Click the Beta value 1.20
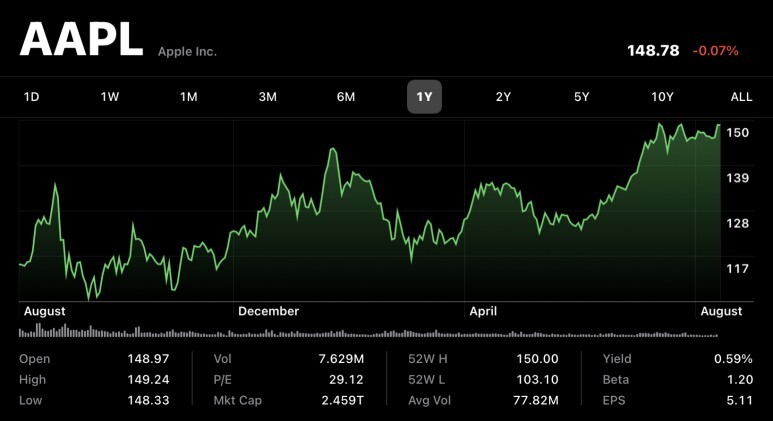Viewport: 773px width, 421px height. pyautogui.click(x=740, y=379)
